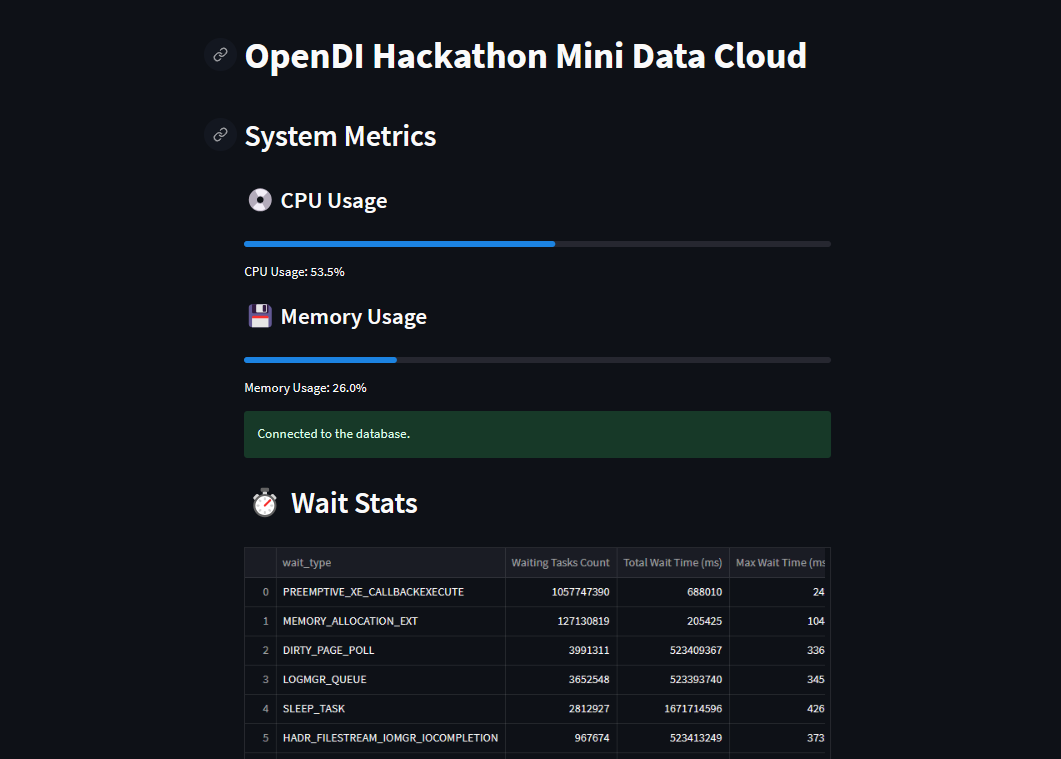Select the CPU Usage subheading text
This screenshot has height=759, width=1061.
point(334,201)
